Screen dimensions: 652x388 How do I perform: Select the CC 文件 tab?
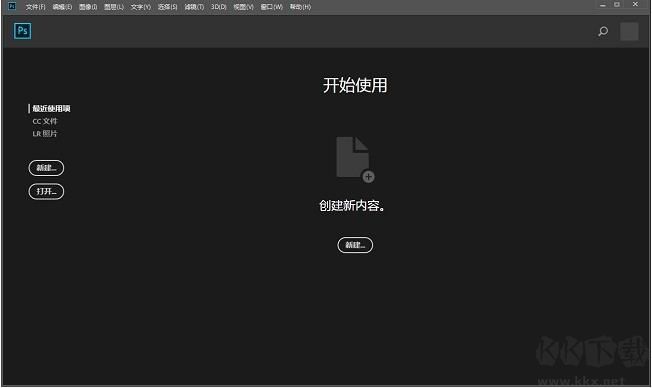click(45, 121)
